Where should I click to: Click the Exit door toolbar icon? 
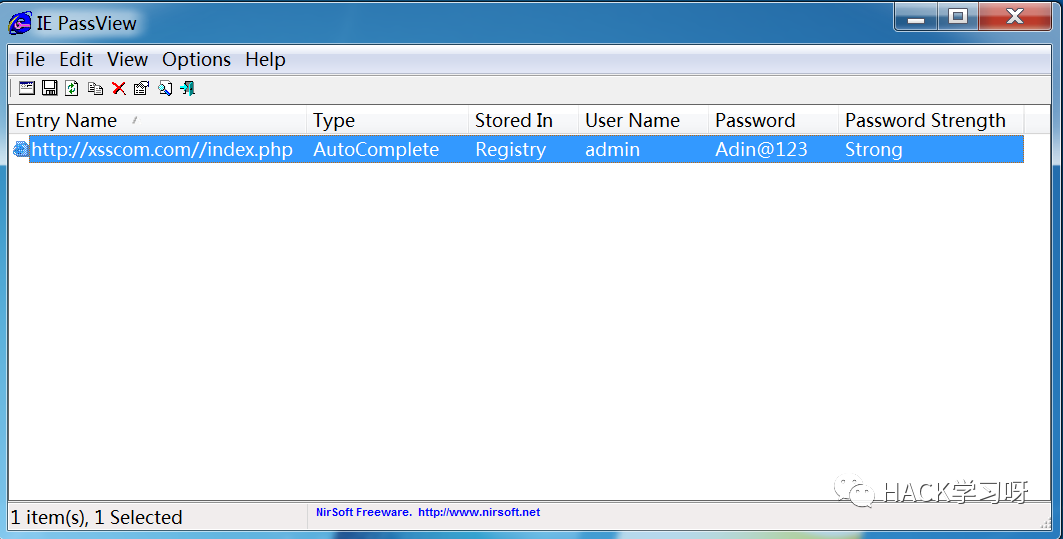pyautogui.click(x=188, y=88)
